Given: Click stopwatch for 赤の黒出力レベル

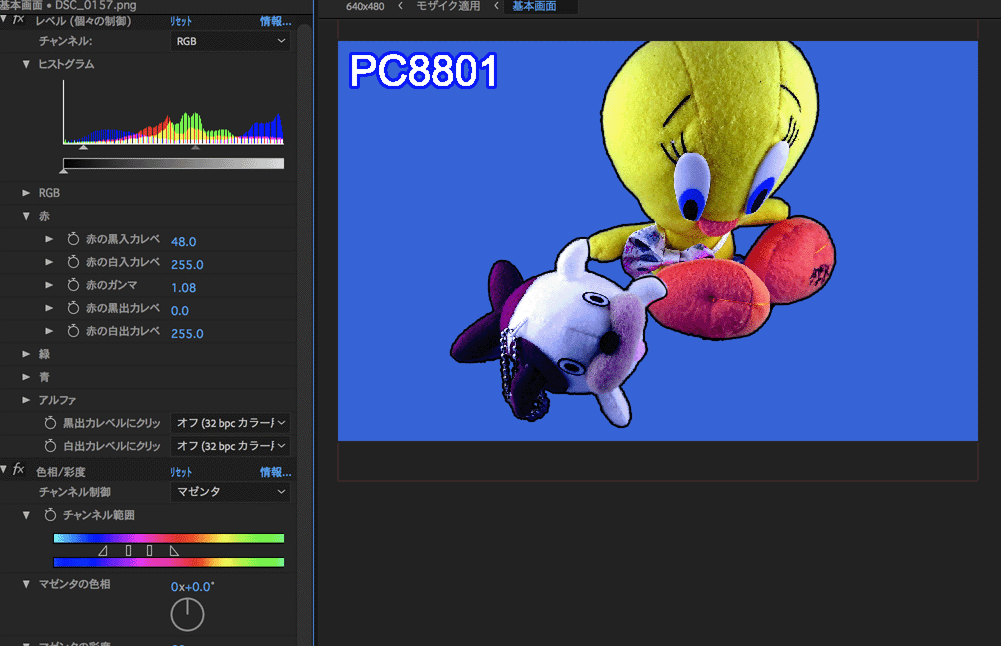Looking at the screenshot, I should (x=73, y=308).
